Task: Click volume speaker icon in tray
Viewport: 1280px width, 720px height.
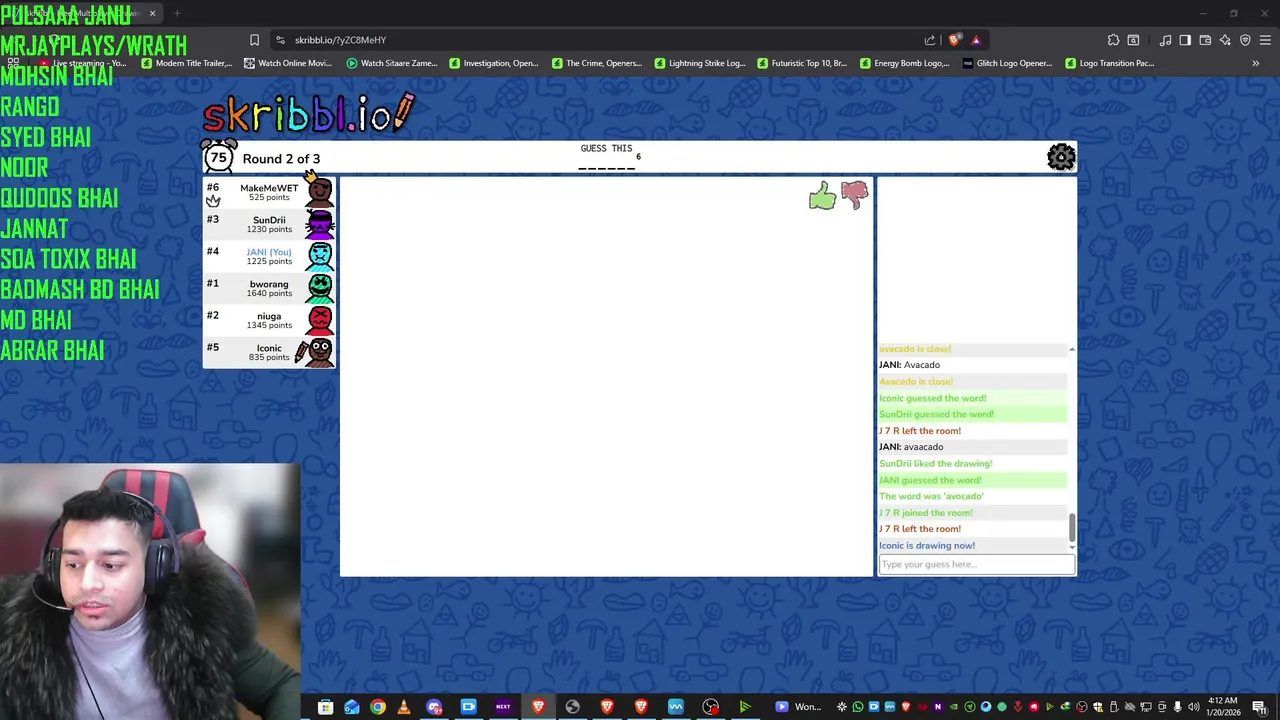Action: [1193, 707]
